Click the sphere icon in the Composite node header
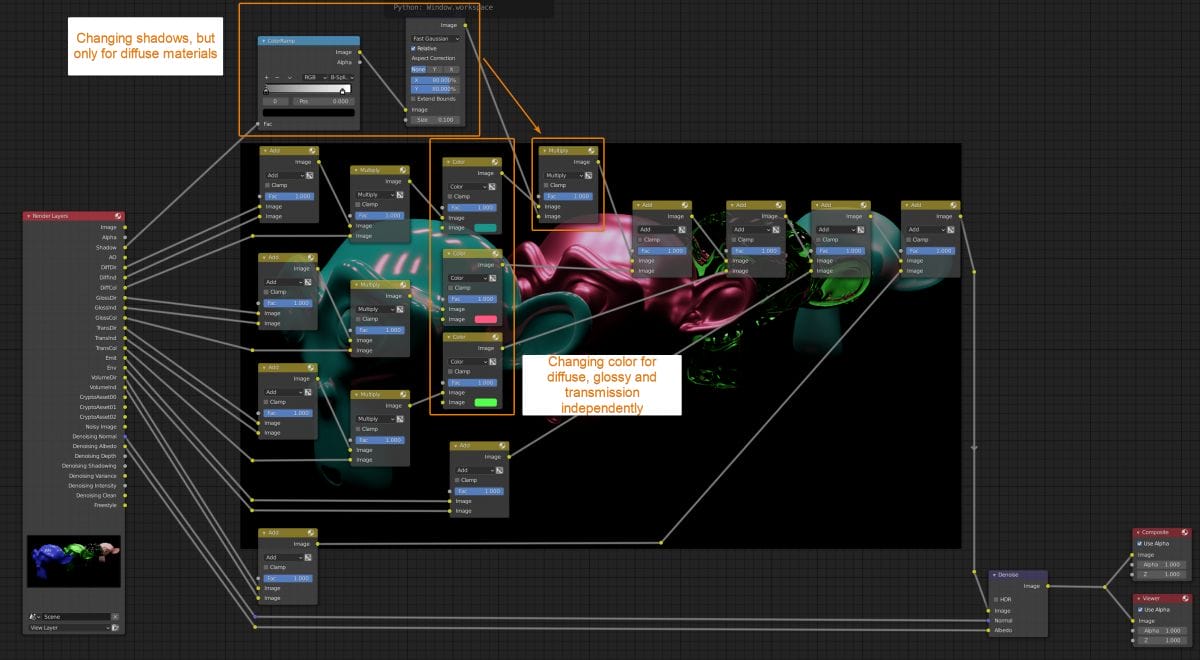The image size is (1200, 660). [1185, 532]
